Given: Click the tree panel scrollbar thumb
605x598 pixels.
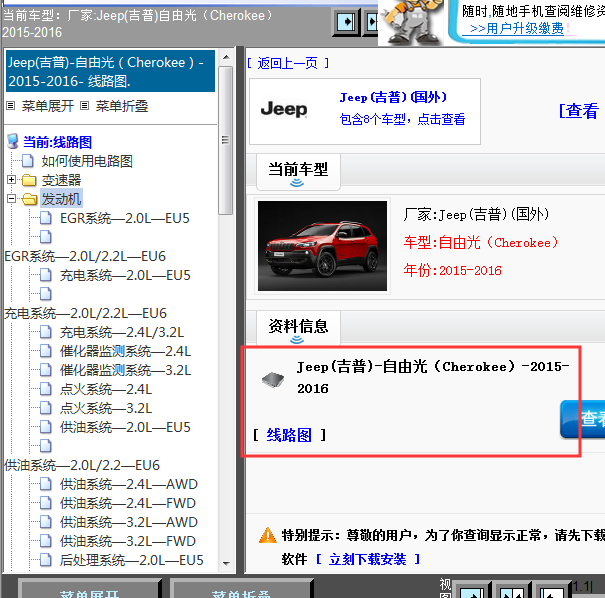Looking at the screenshot, I should click(x=226, y=140).
